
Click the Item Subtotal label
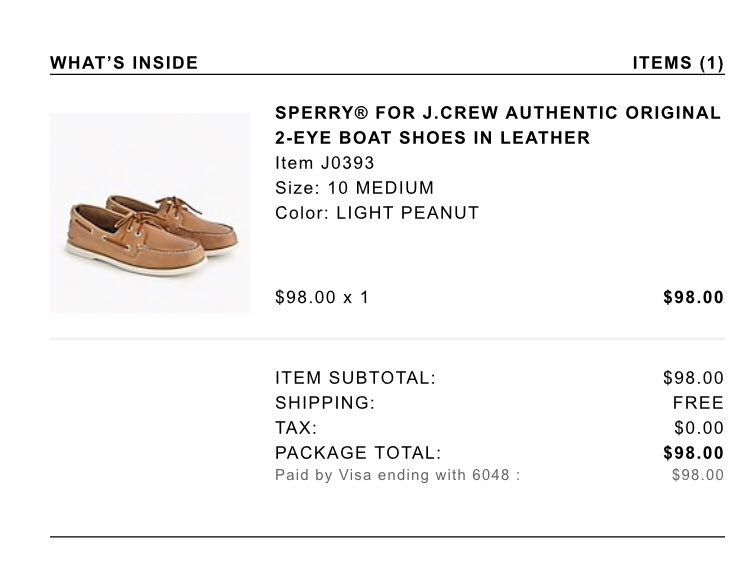pos(355,378)
